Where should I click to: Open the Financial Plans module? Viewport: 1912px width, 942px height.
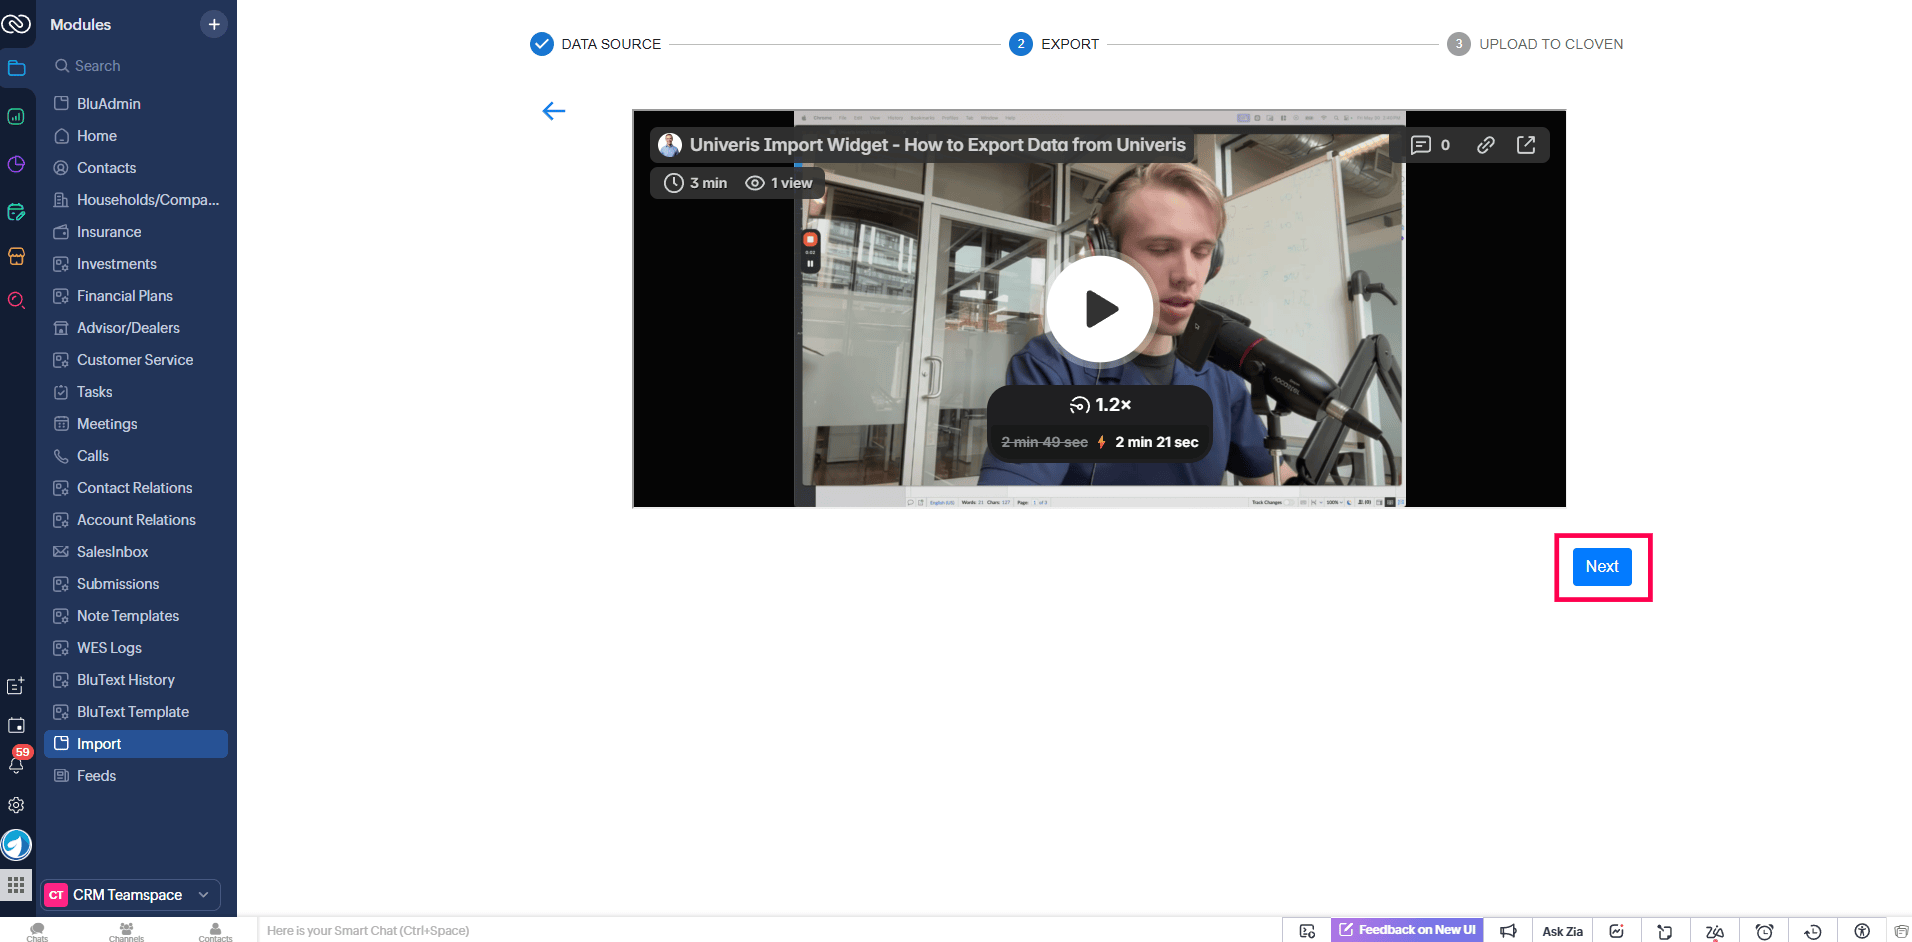point(136,296)
